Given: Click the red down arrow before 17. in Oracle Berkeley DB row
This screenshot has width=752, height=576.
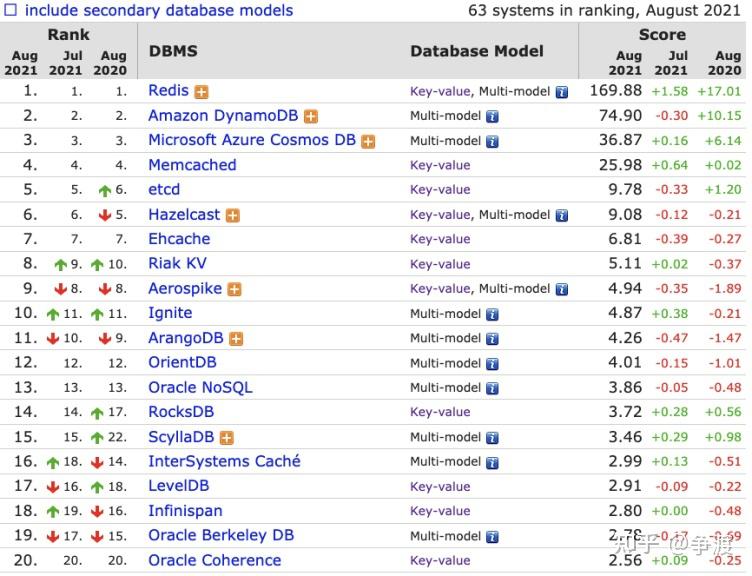Looking at the screenshot, I should pyautogui.click(x=53, y=537).
